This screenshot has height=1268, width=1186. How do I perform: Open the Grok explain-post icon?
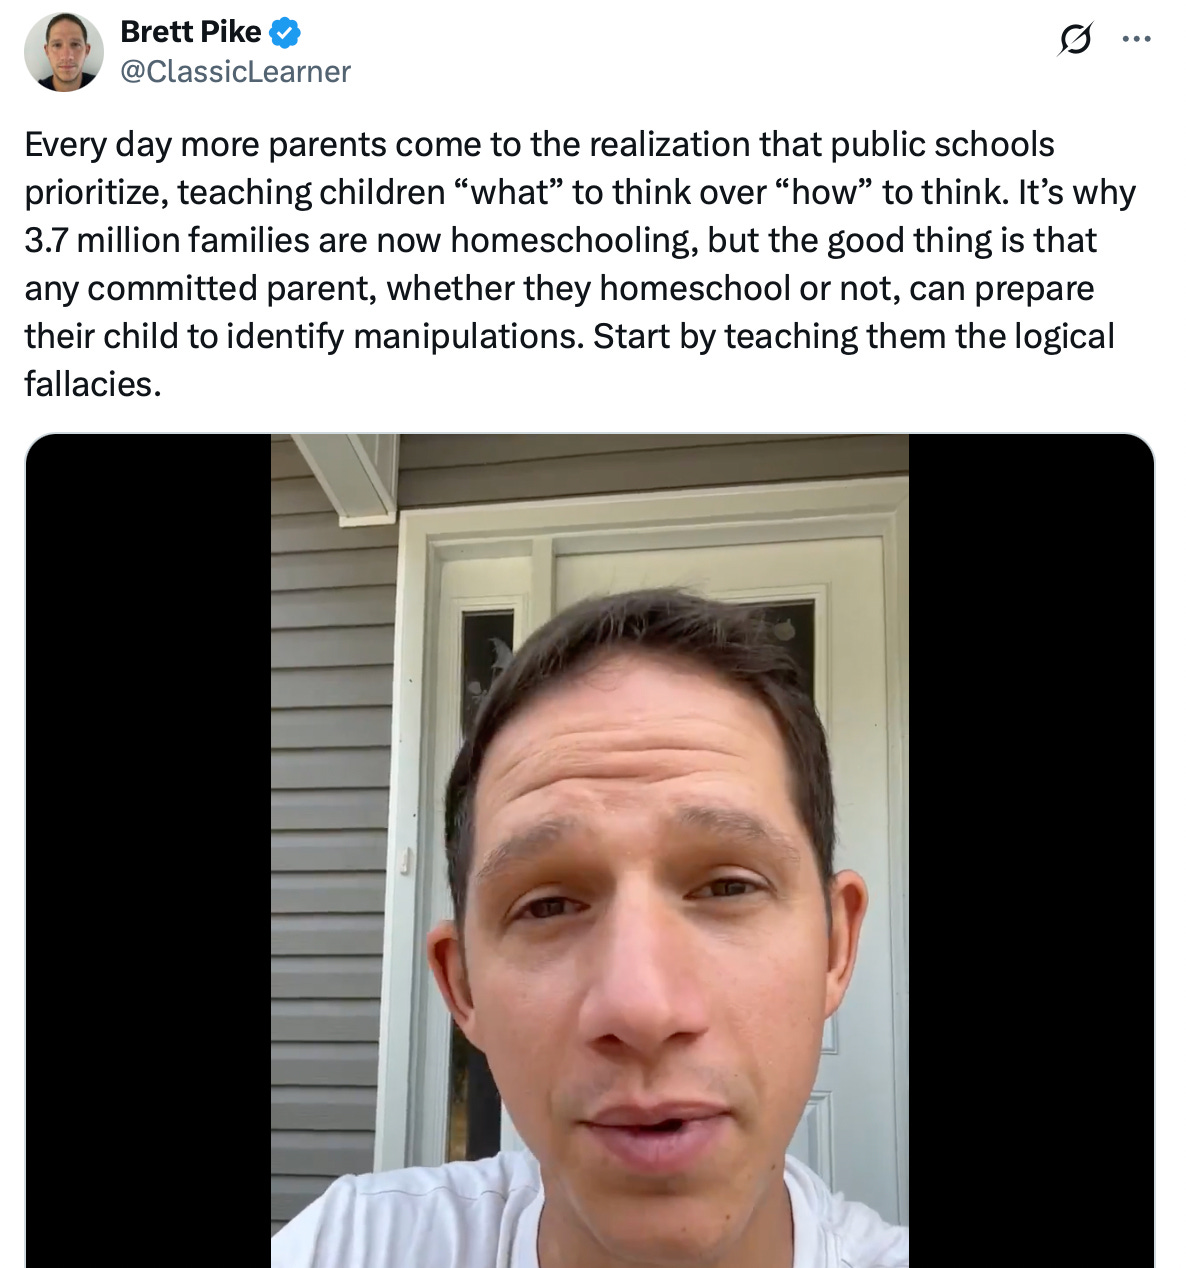pos(1074,40)
